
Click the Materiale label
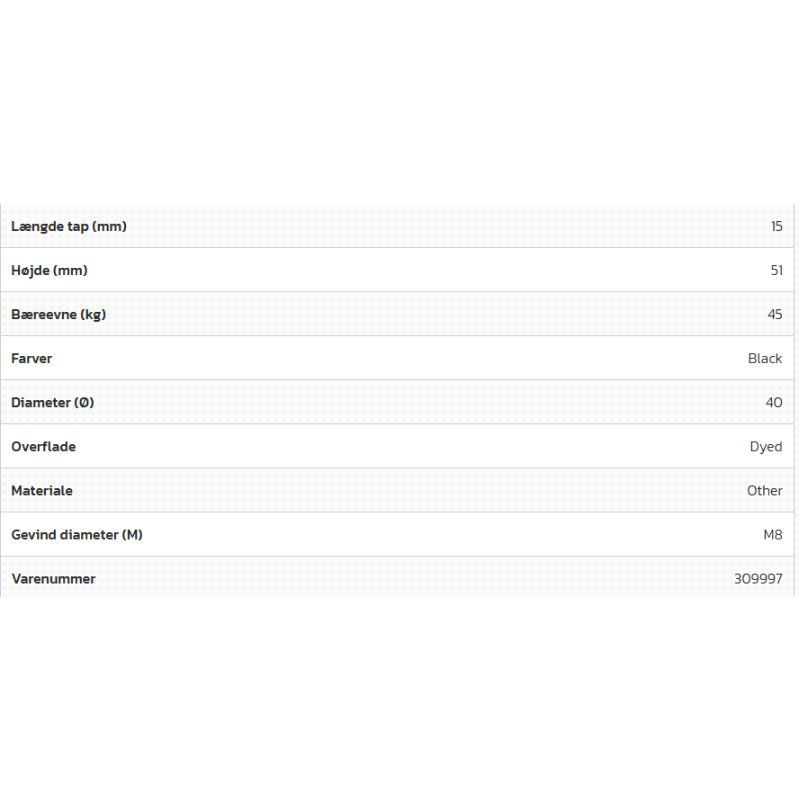tap(42, 490)
